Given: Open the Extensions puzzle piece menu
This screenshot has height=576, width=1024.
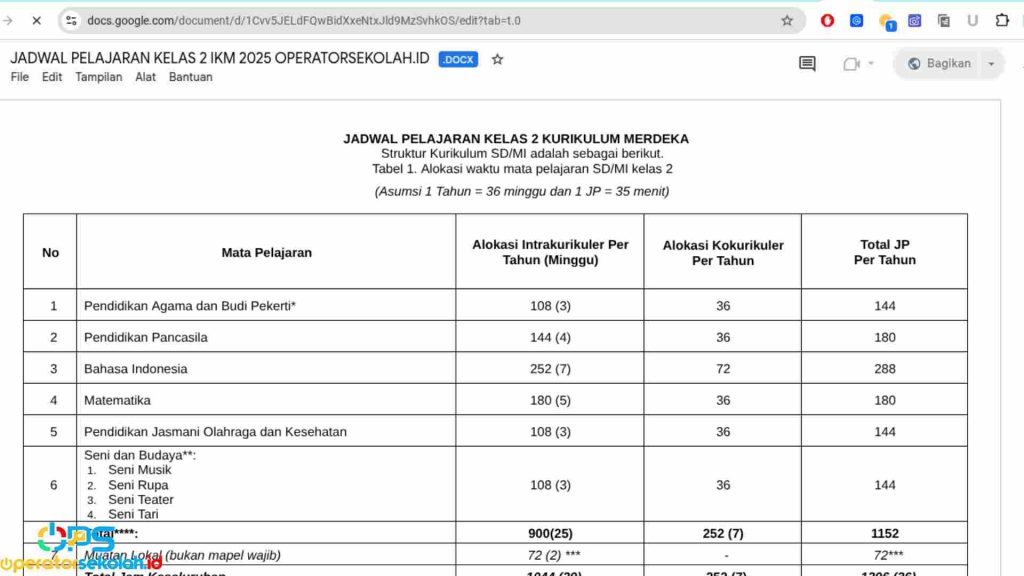Looking at the screenshot, I should coord(1002,21).
